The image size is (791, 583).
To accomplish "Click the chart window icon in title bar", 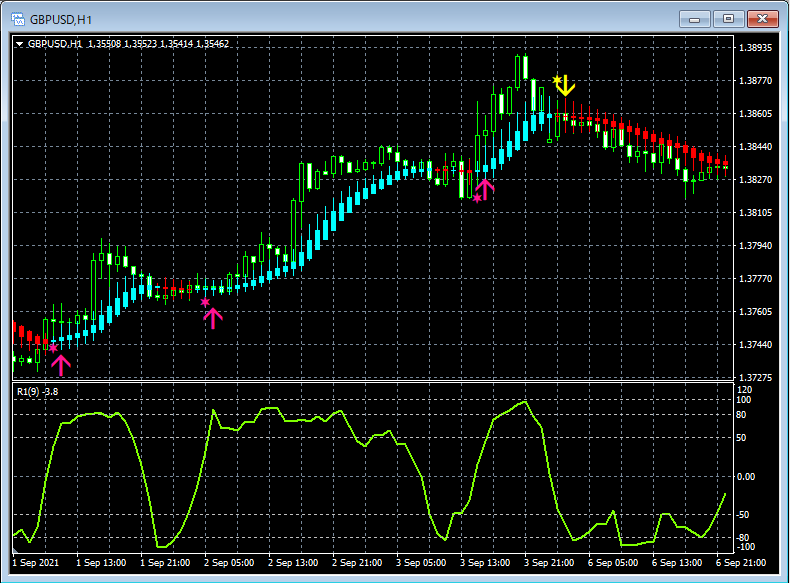I will click(x=17, y=19).
